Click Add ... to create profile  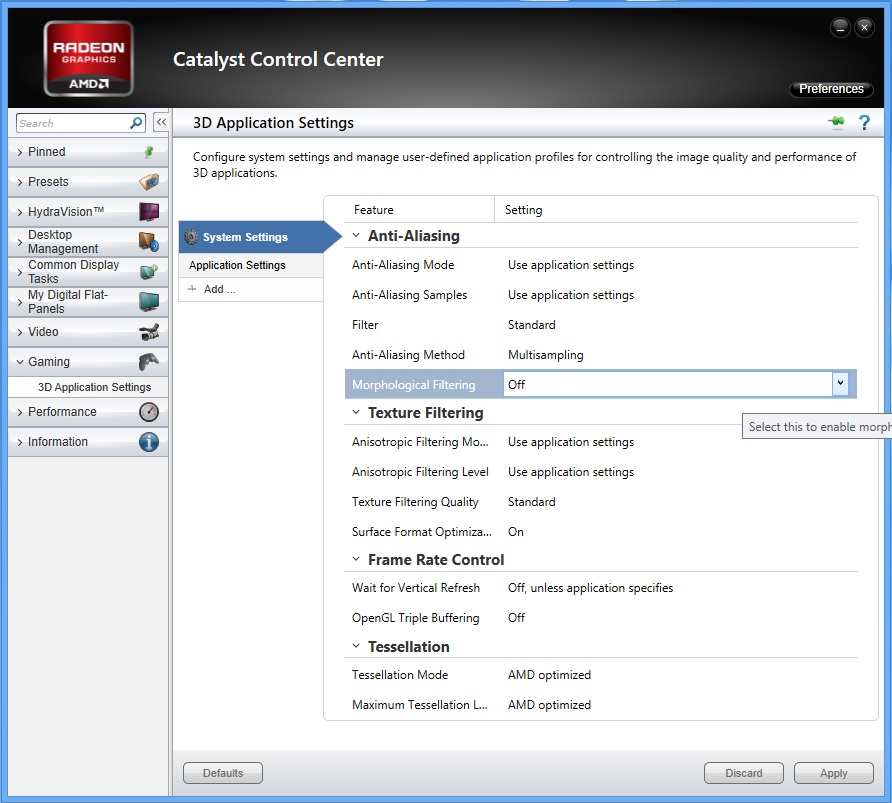[x=251, y=289]
